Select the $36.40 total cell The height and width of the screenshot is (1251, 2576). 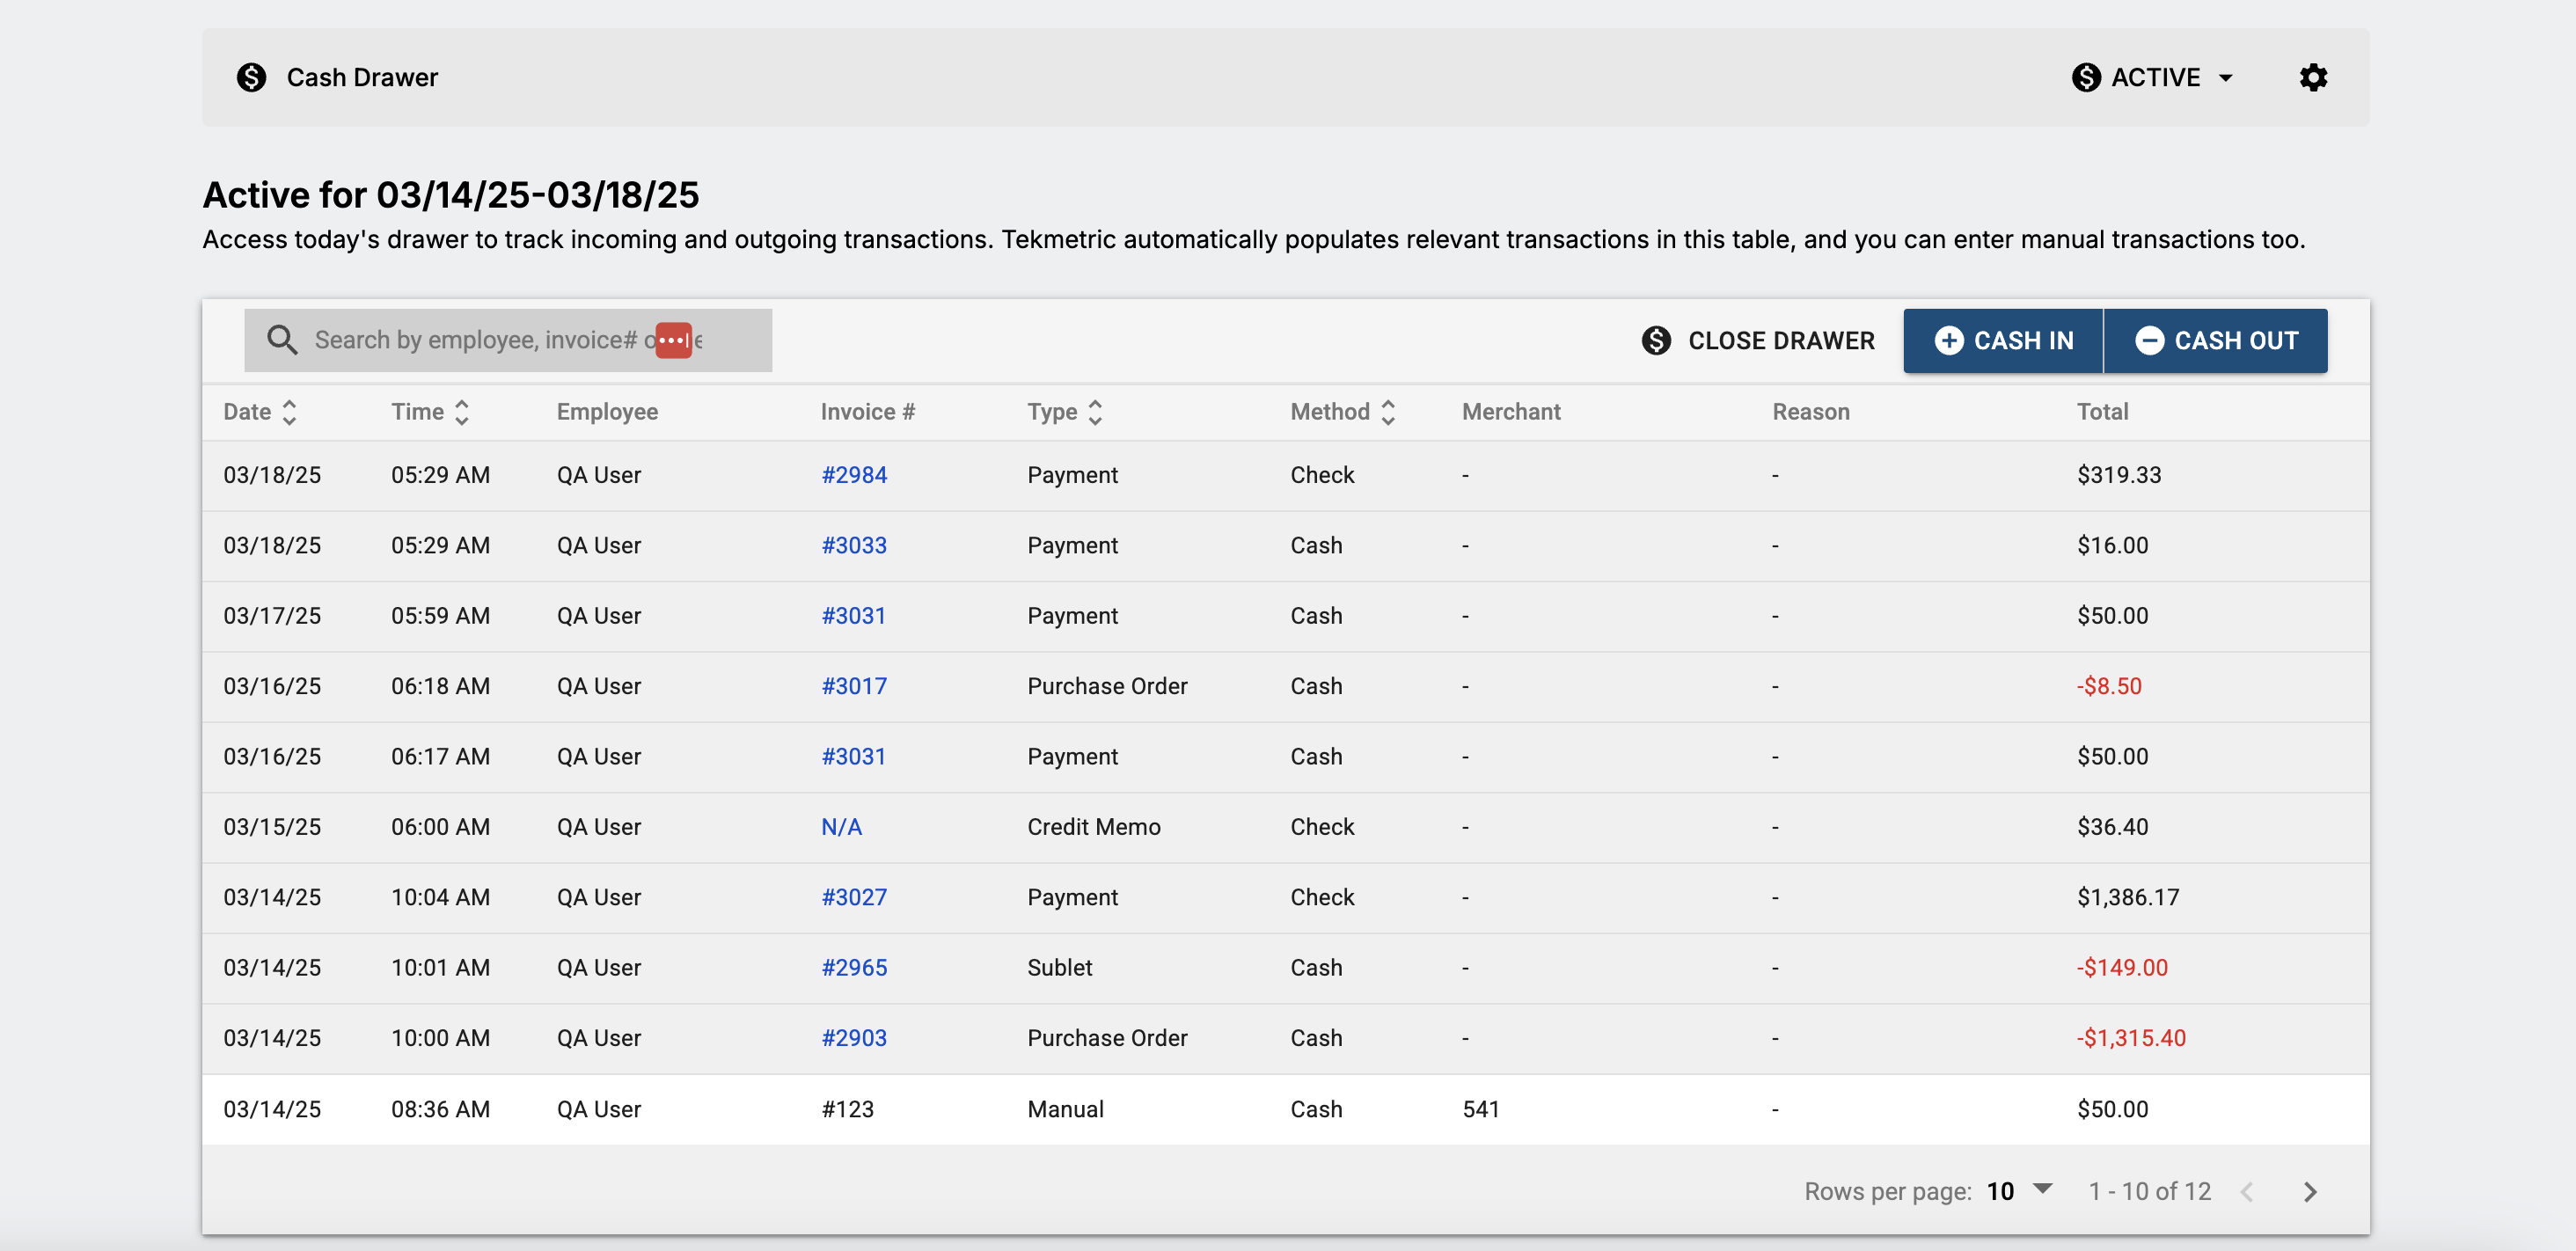tap(2112, 827)
